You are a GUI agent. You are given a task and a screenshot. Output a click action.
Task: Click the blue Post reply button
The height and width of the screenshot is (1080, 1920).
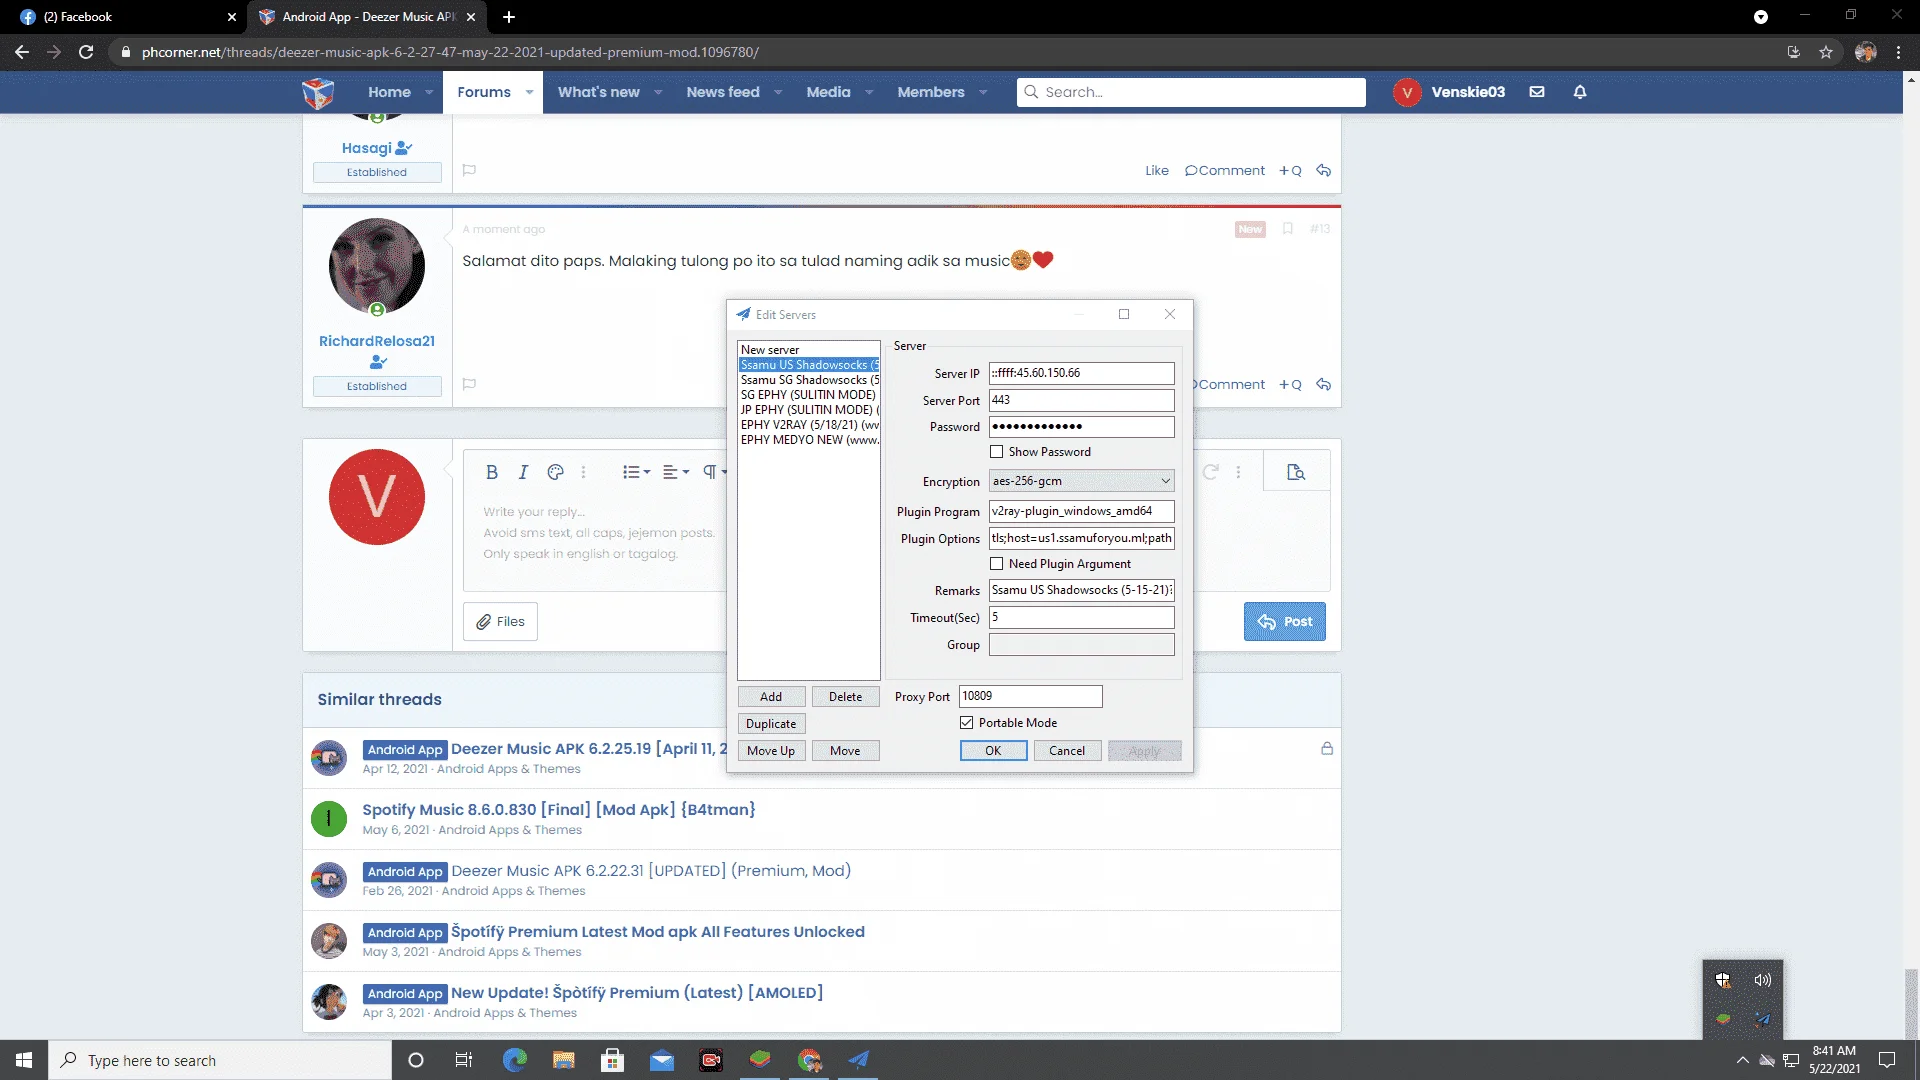tap(1284, 621)
